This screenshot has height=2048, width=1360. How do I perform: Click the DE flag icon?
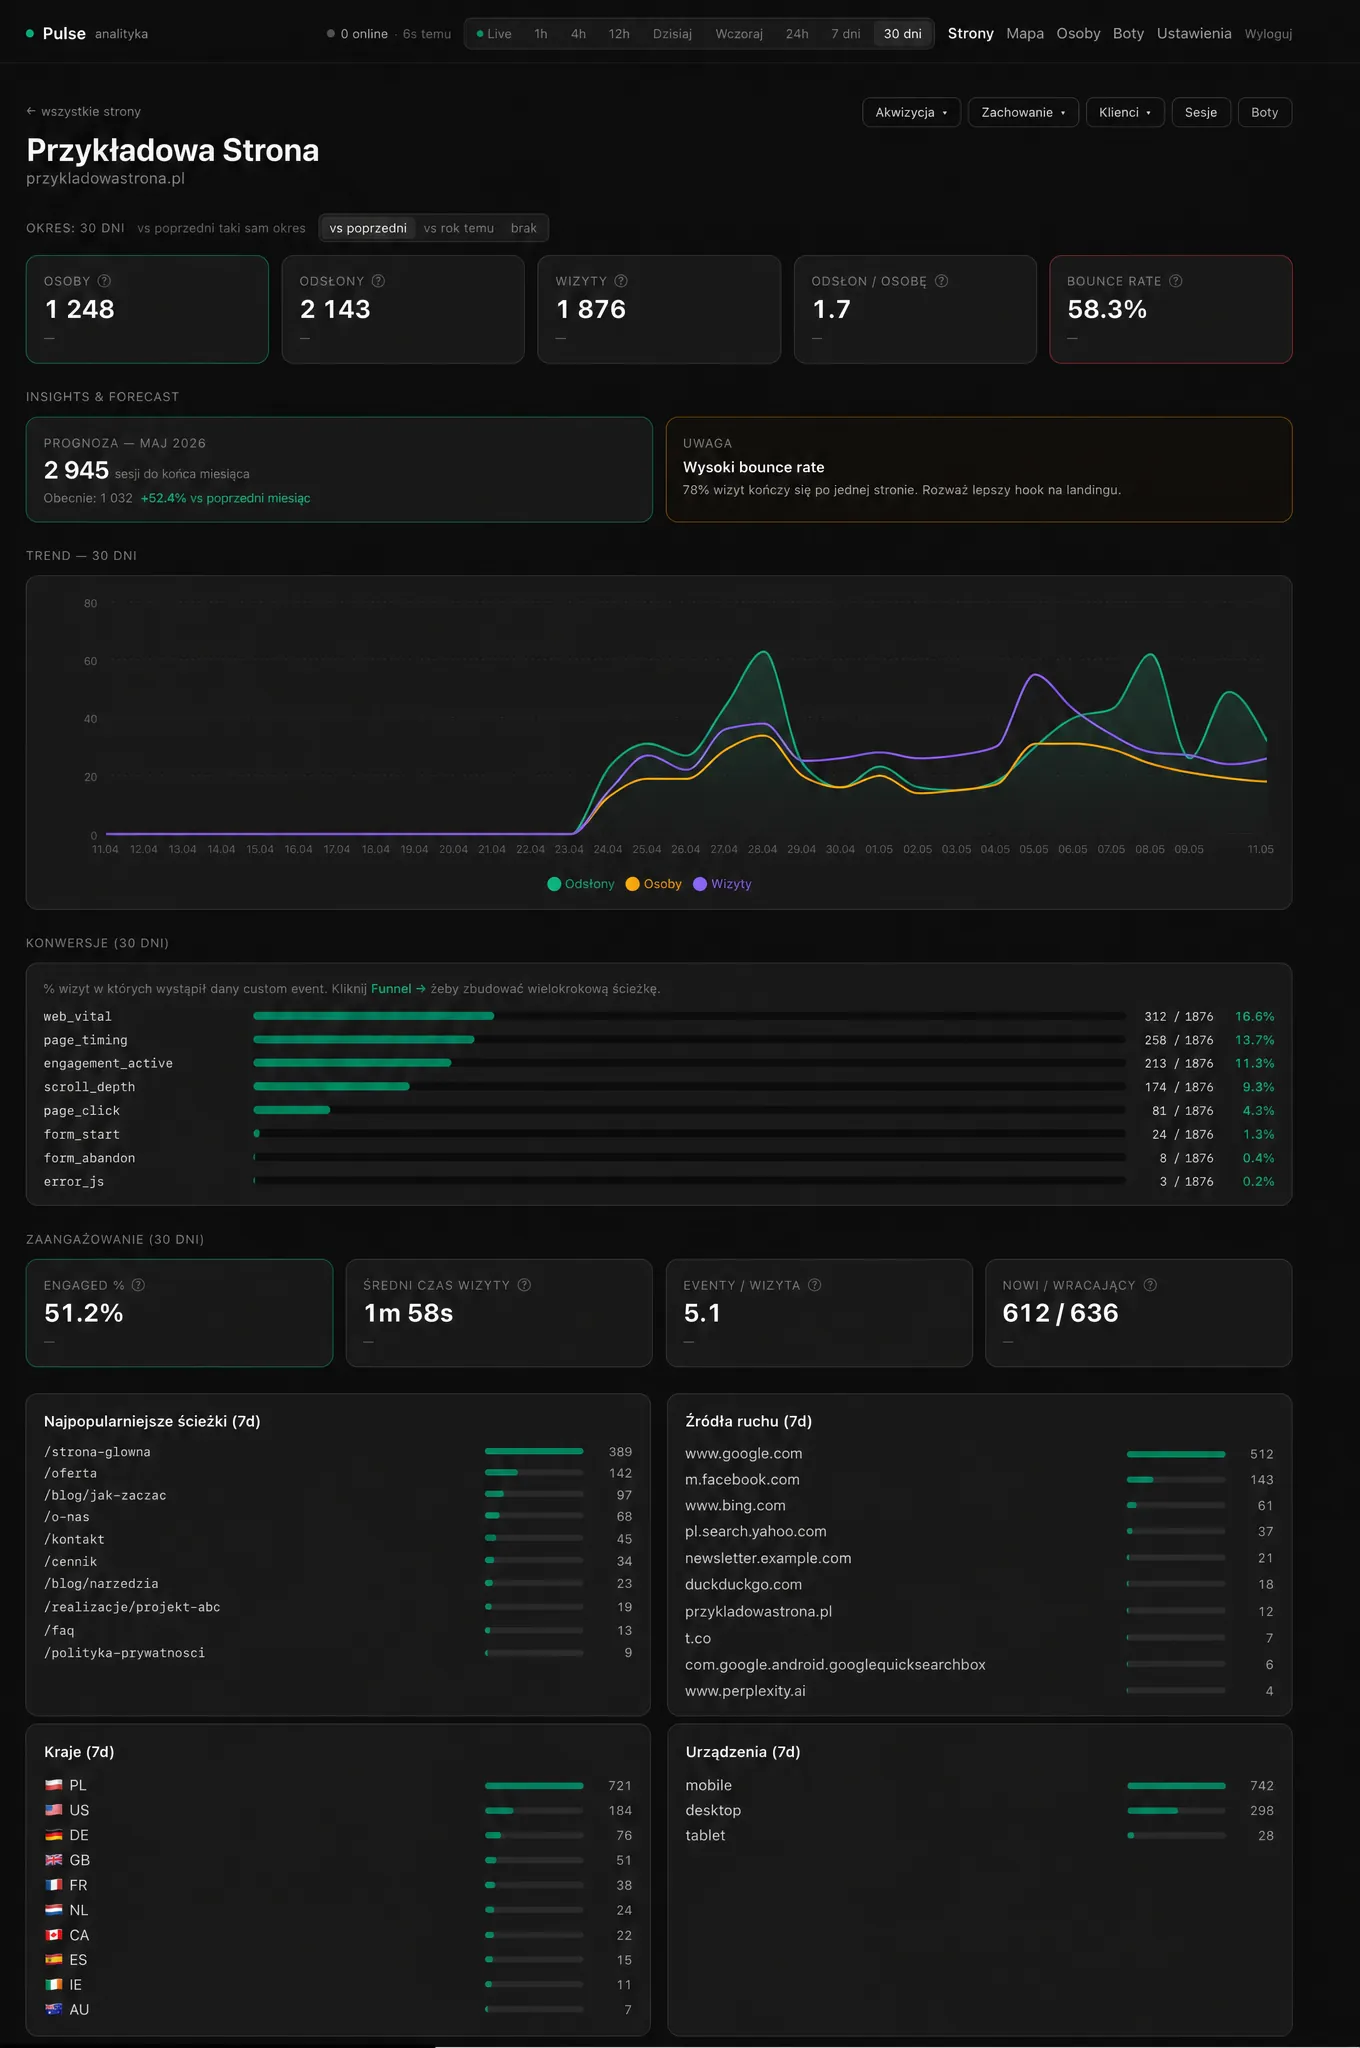click(x=54, y=1835)
